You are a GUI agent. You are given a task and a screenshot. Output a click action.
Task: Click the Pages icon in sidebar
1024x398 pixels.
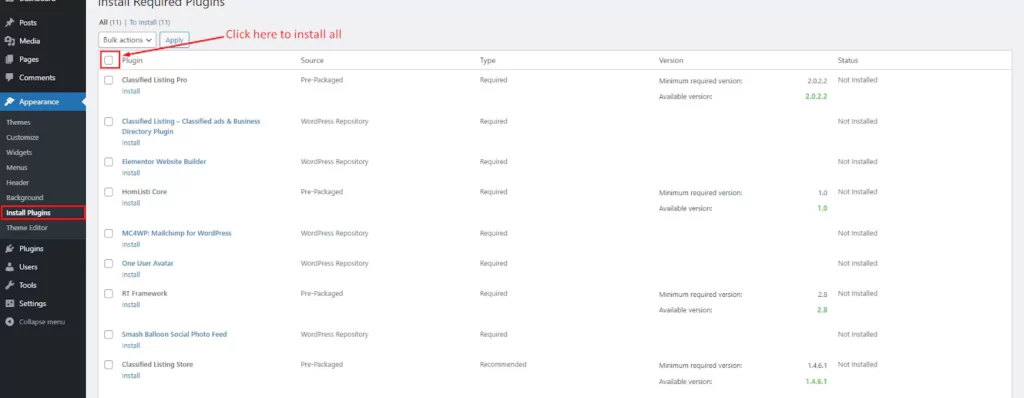pos(9,59)
